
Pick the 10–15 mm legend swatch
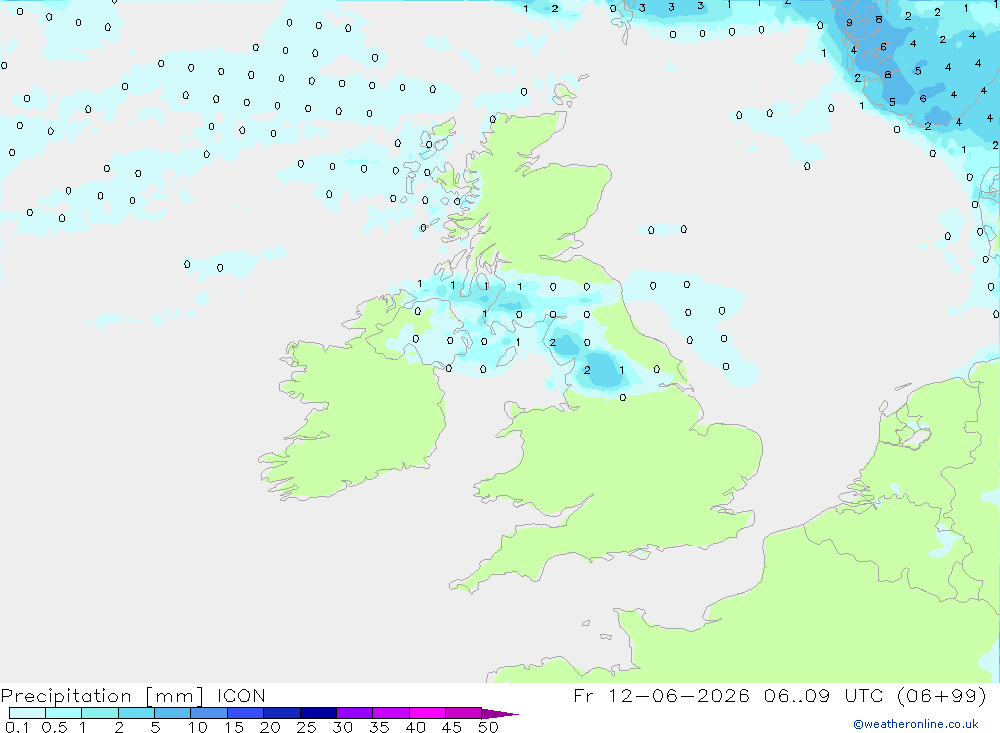pos(209,713)
